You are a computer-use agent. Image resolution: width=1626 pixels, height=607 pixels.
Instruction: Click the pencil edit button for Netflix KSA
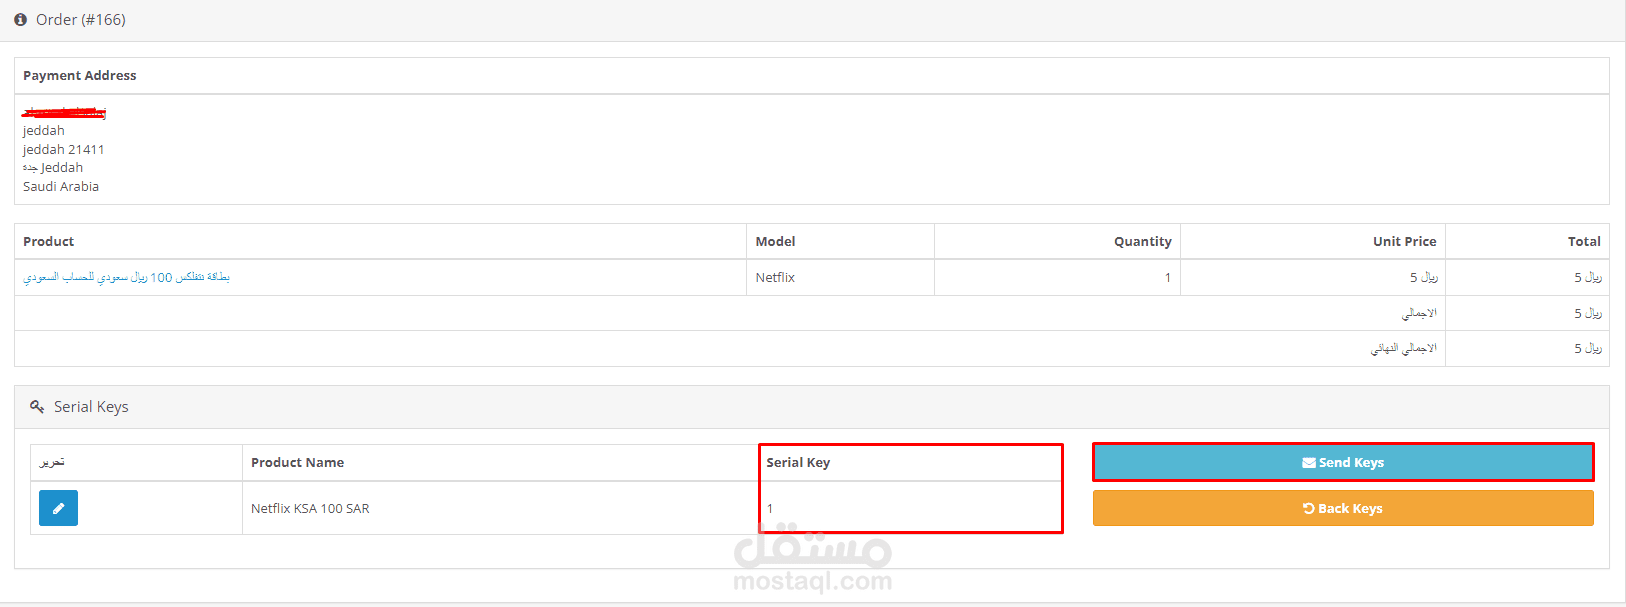click(x=58, y=508)
